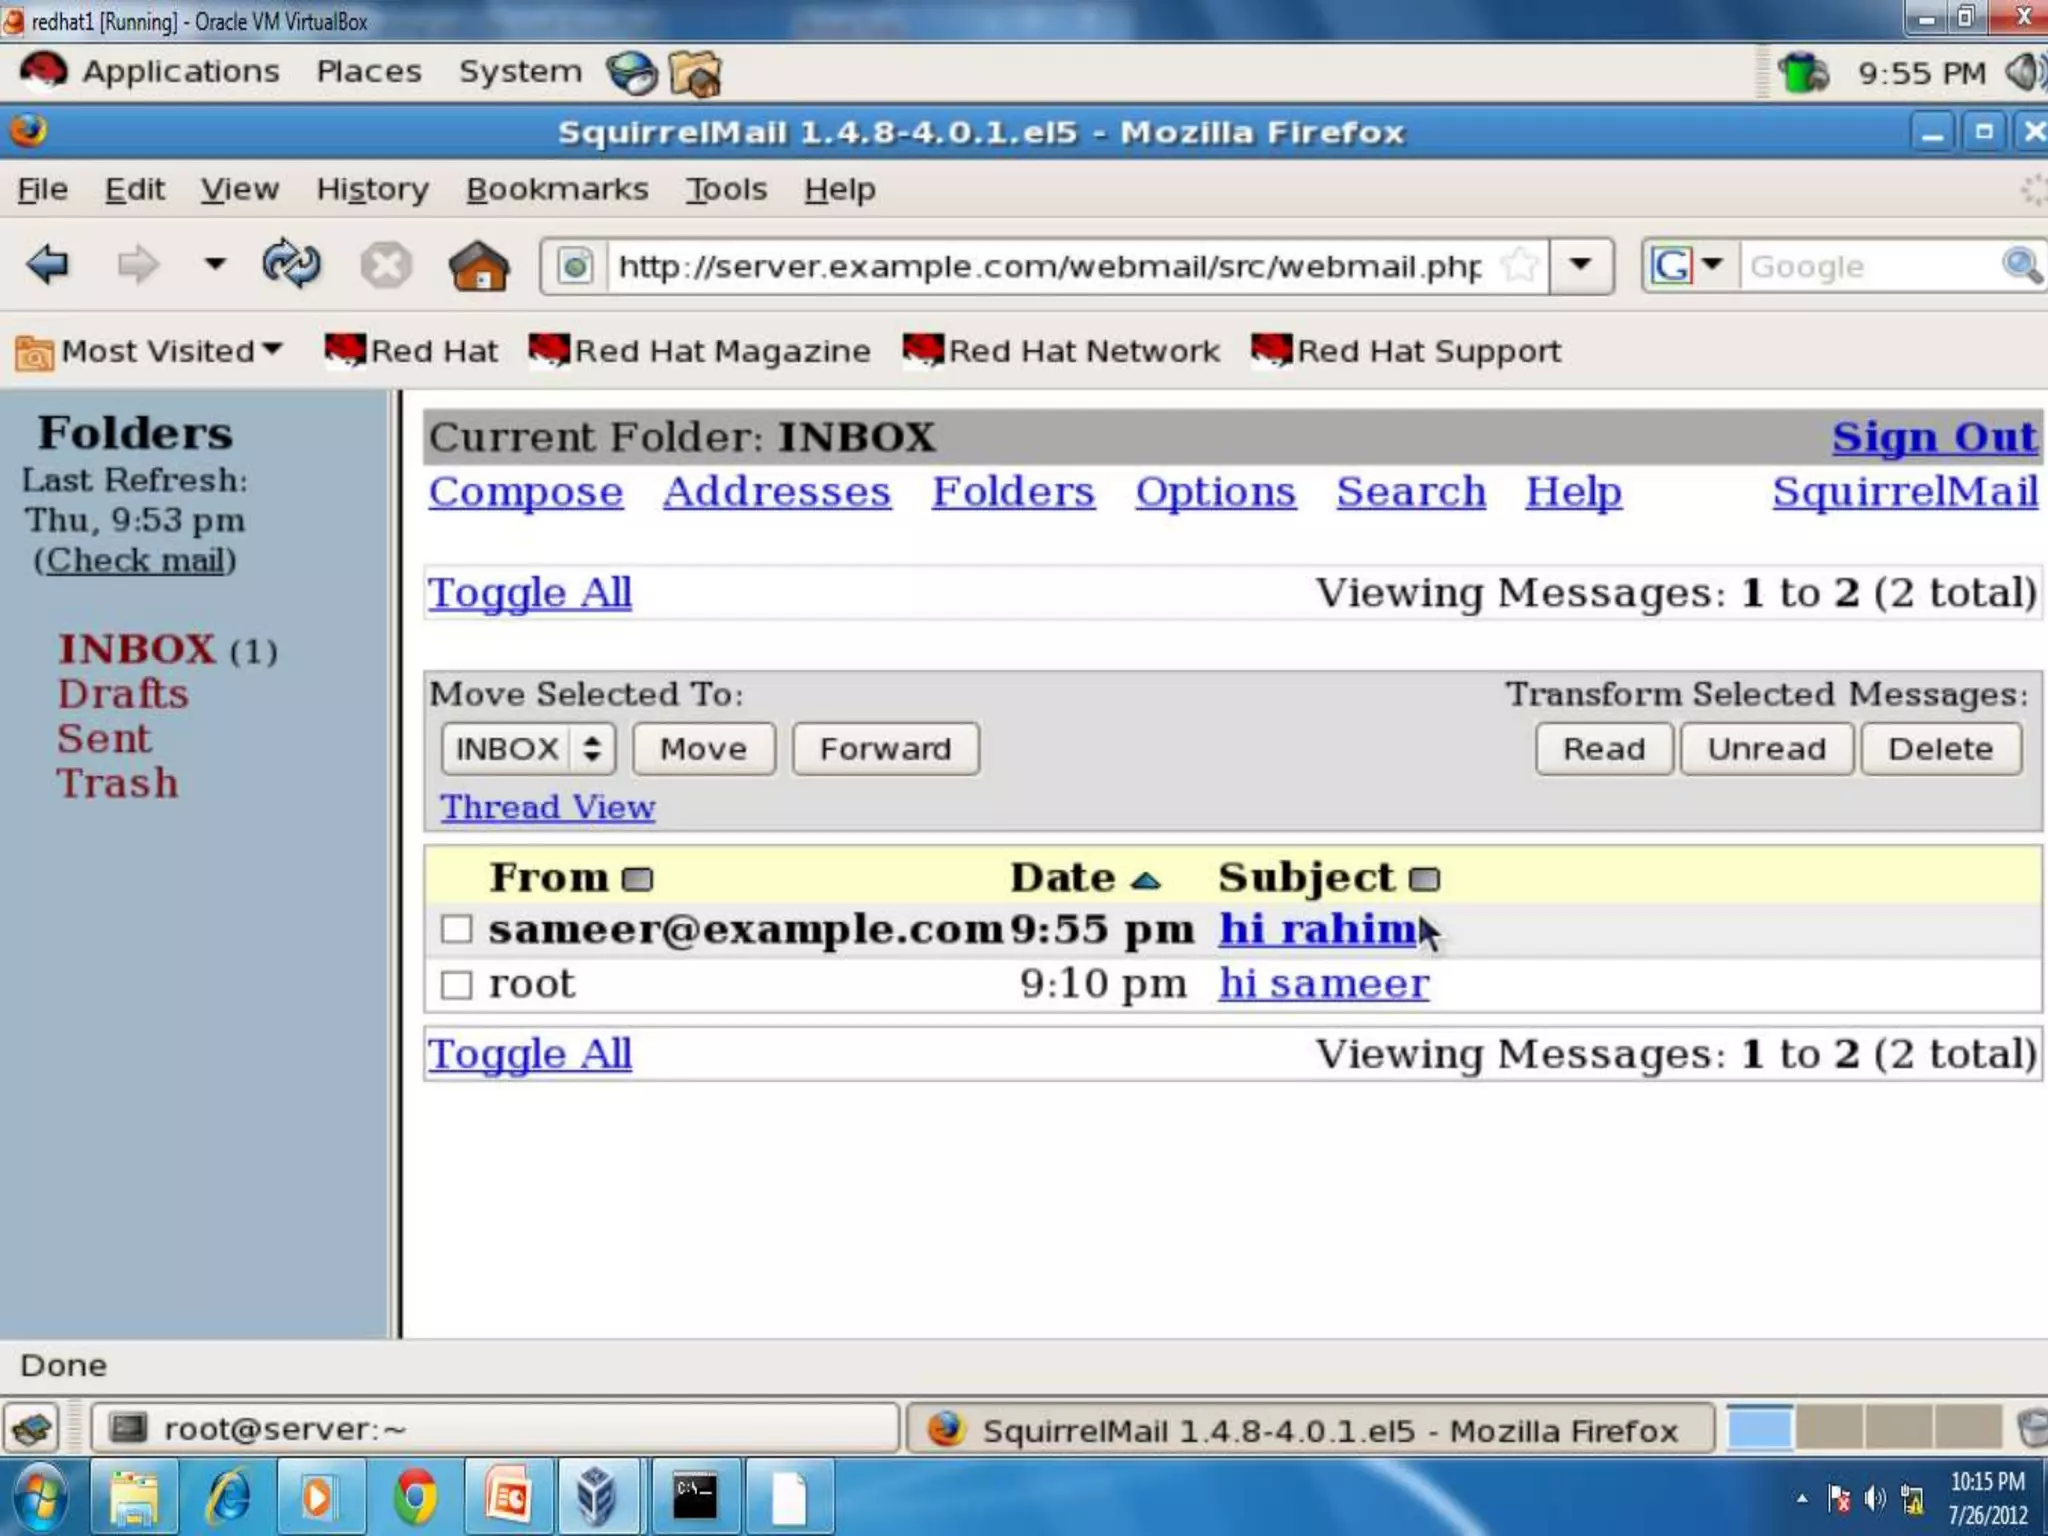Sort messages by the Subject column icon
This screenshot has height=1536, width=2048.
click(1424, 879)
